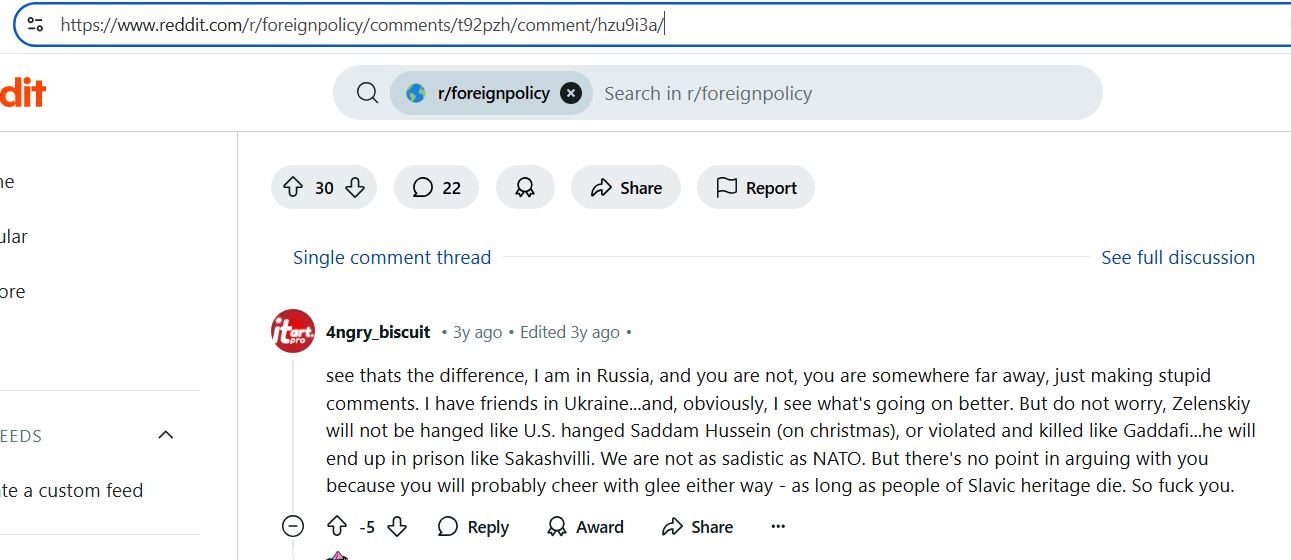
Task: Focus the Search in r/foreignpolicy field
Action: coord(845,93)
